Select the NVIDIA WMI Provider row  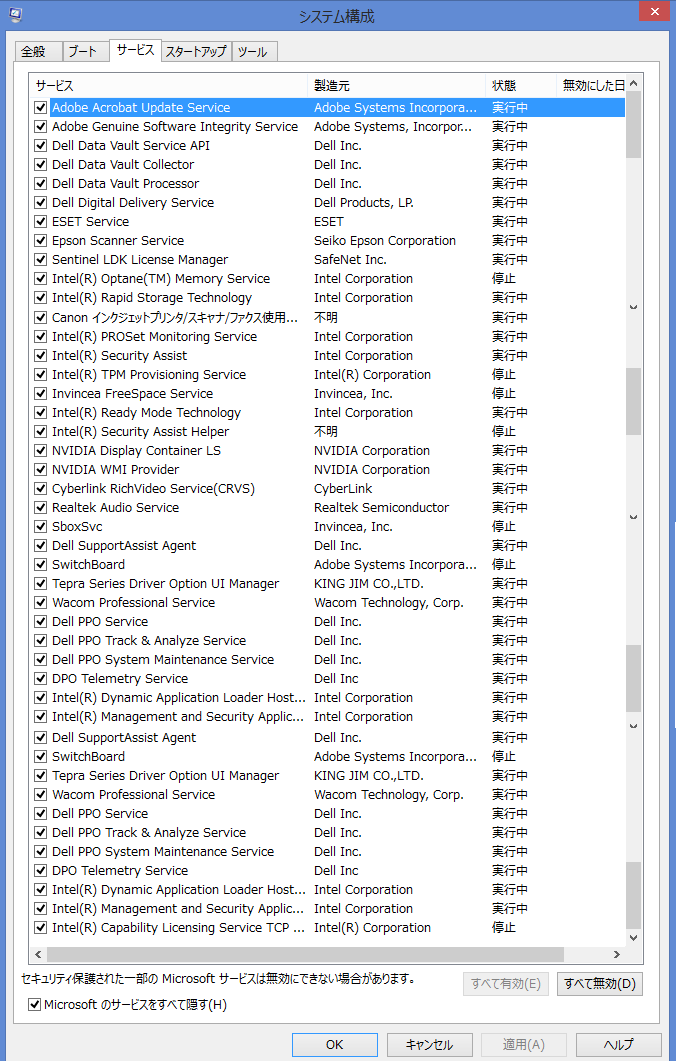pos(328,470)
